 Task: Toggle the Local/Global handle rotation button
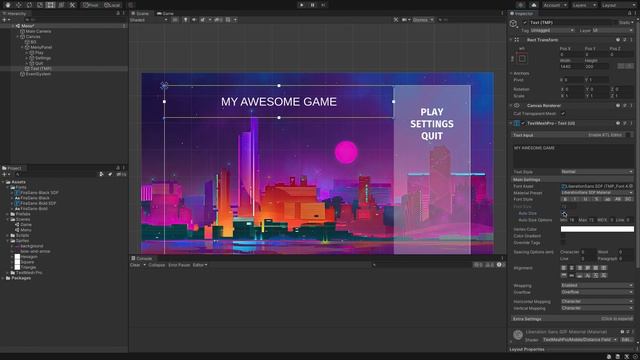[x=112, y=5]
